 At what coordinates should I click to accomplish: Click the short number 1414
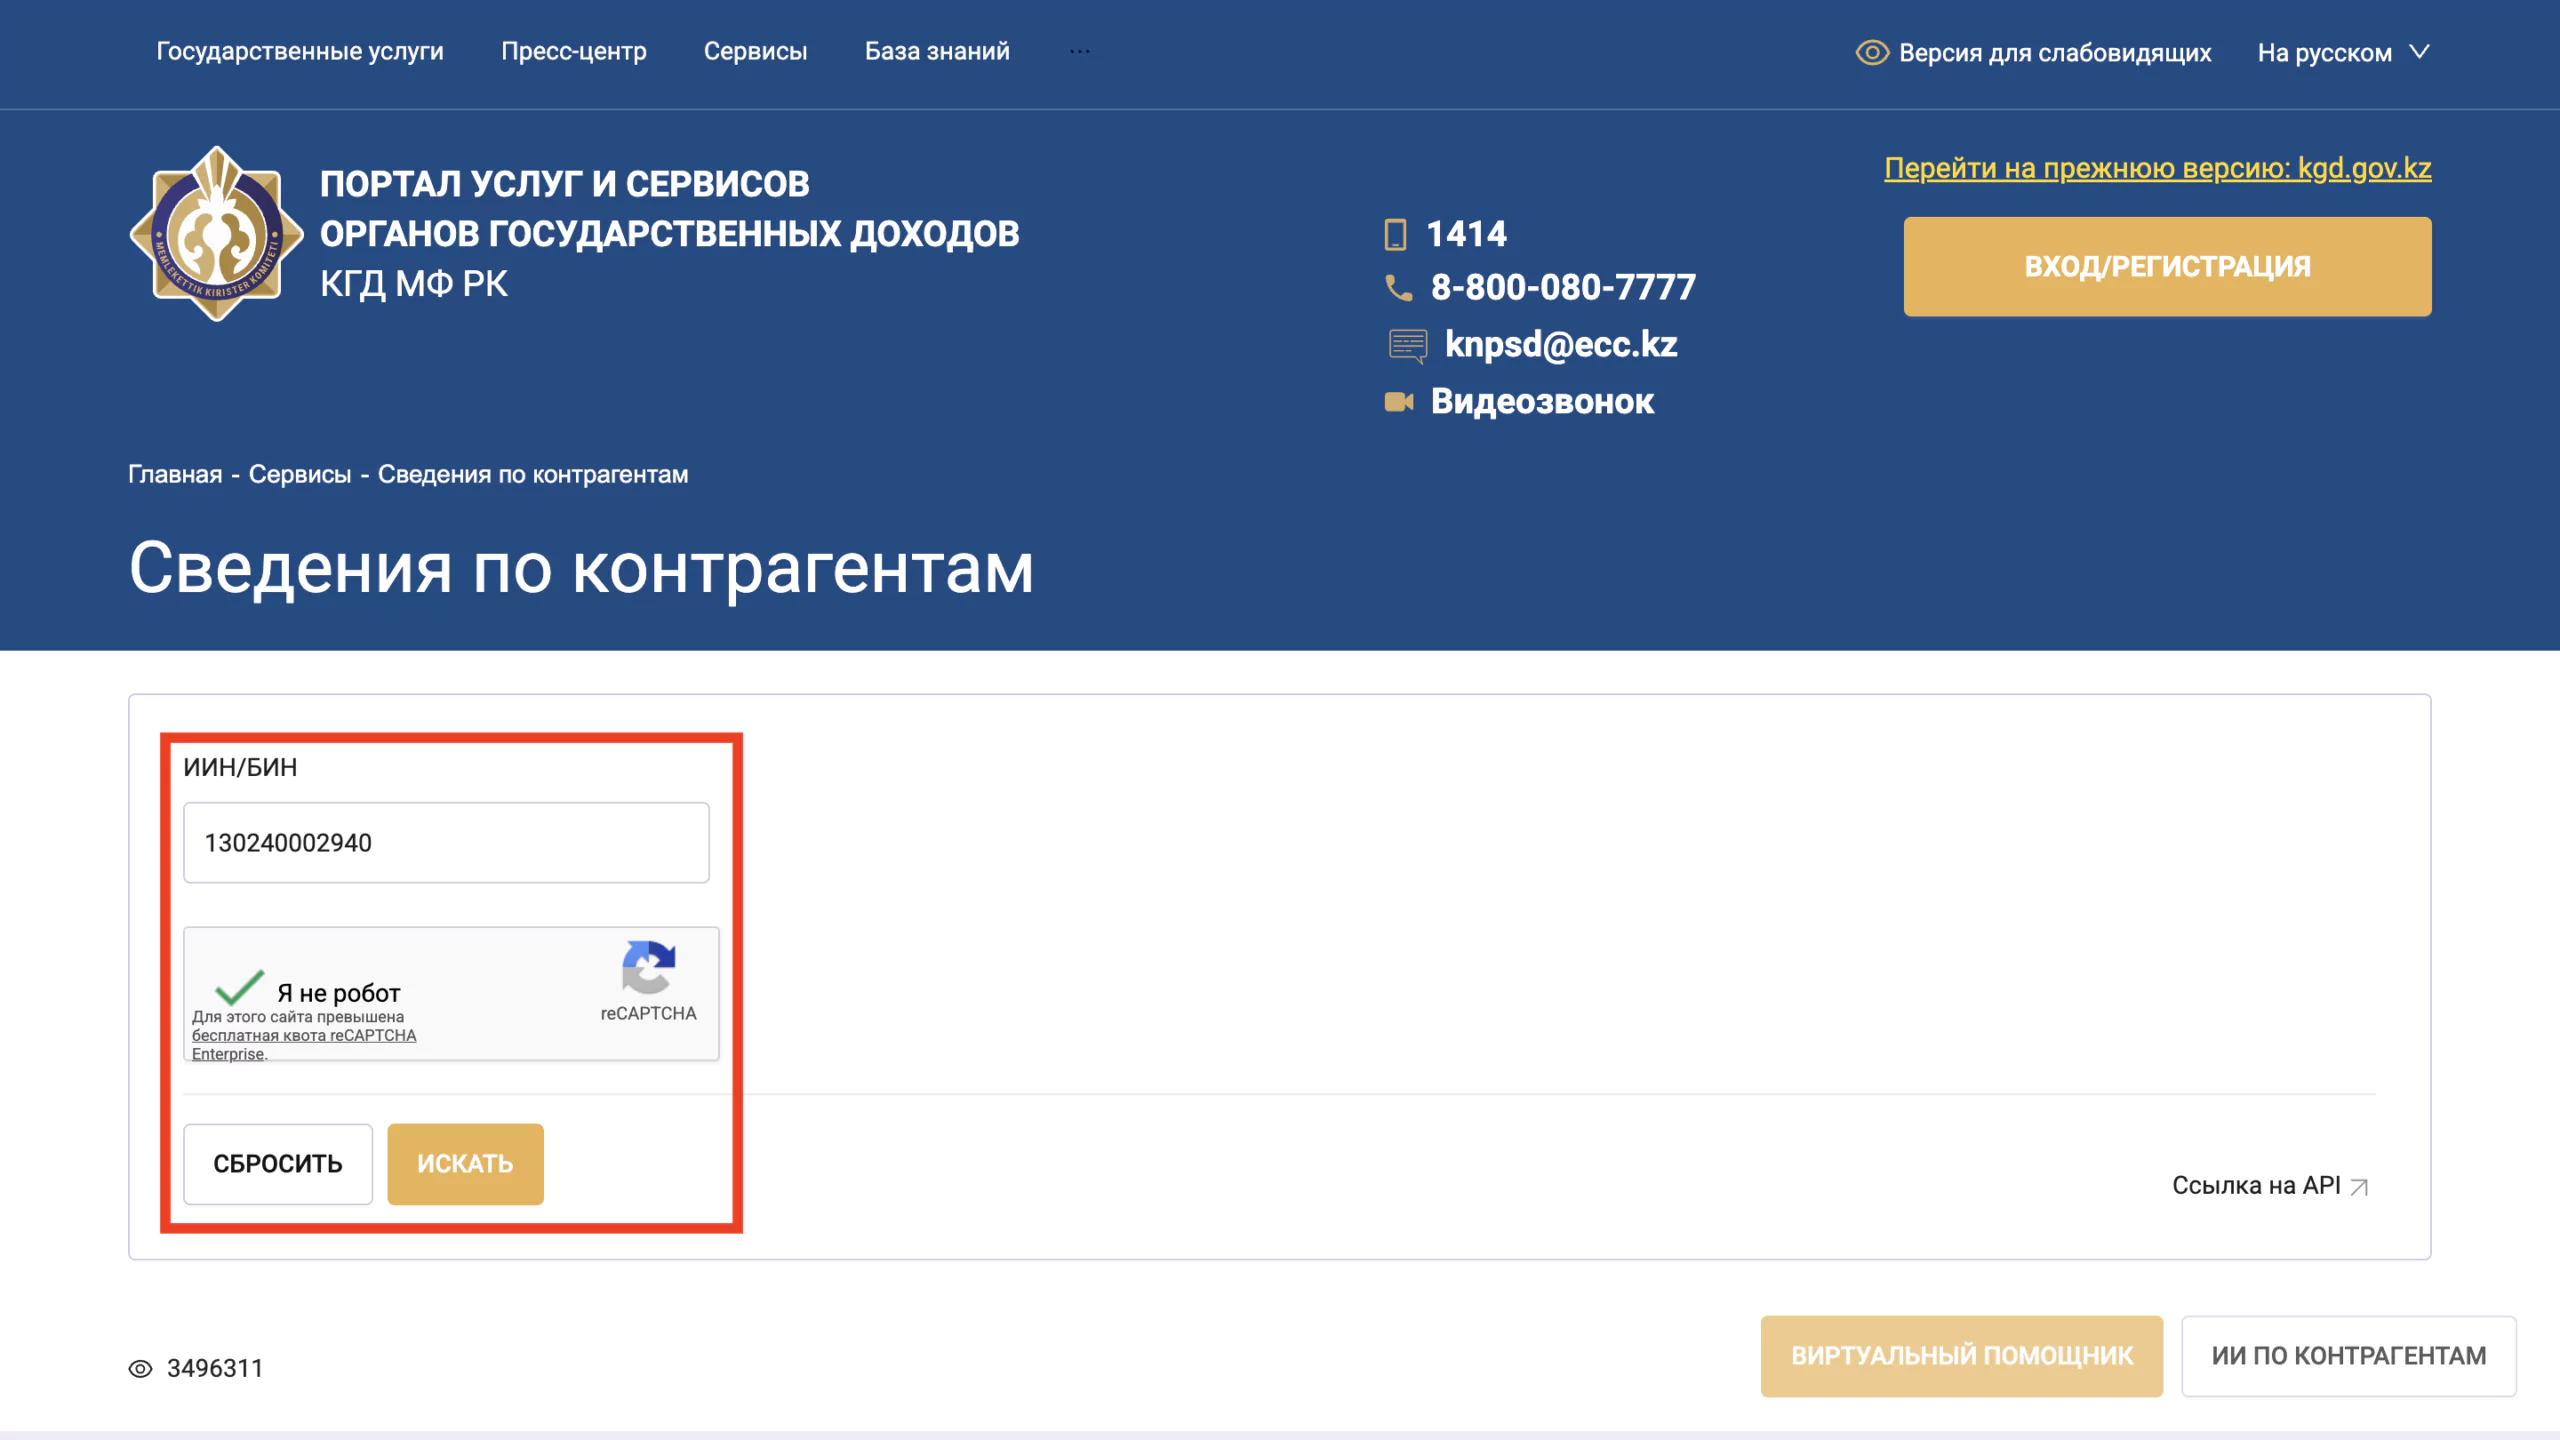click(x=1466, y=234)
